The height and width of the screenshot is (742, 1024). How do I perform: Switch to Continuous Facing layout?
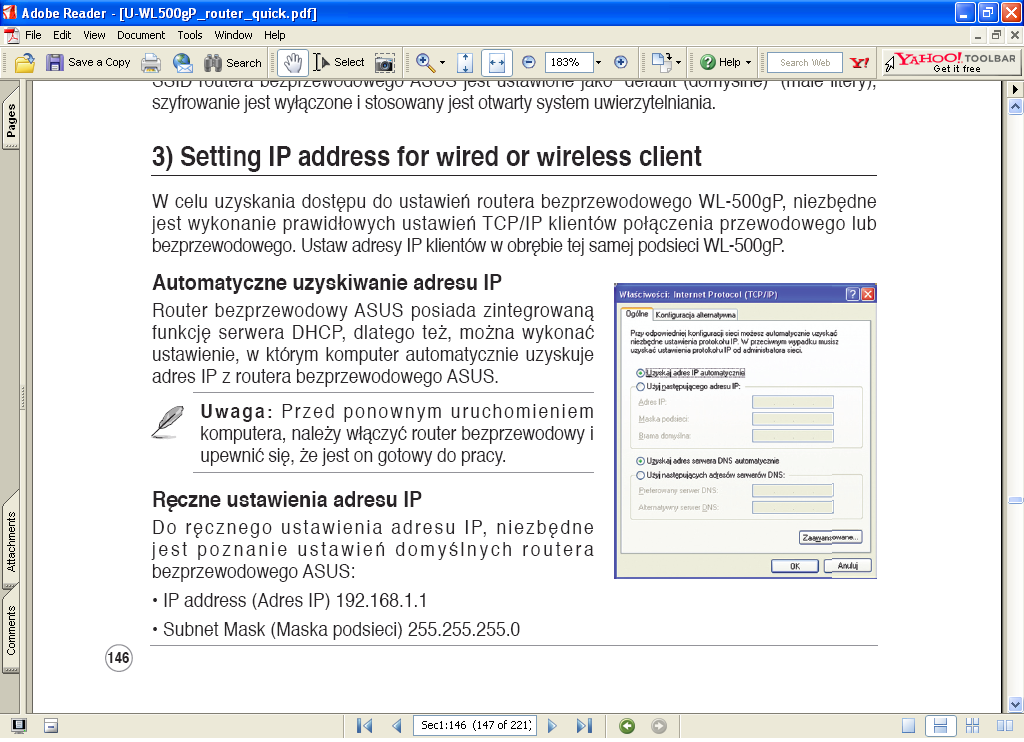(973, 726)
